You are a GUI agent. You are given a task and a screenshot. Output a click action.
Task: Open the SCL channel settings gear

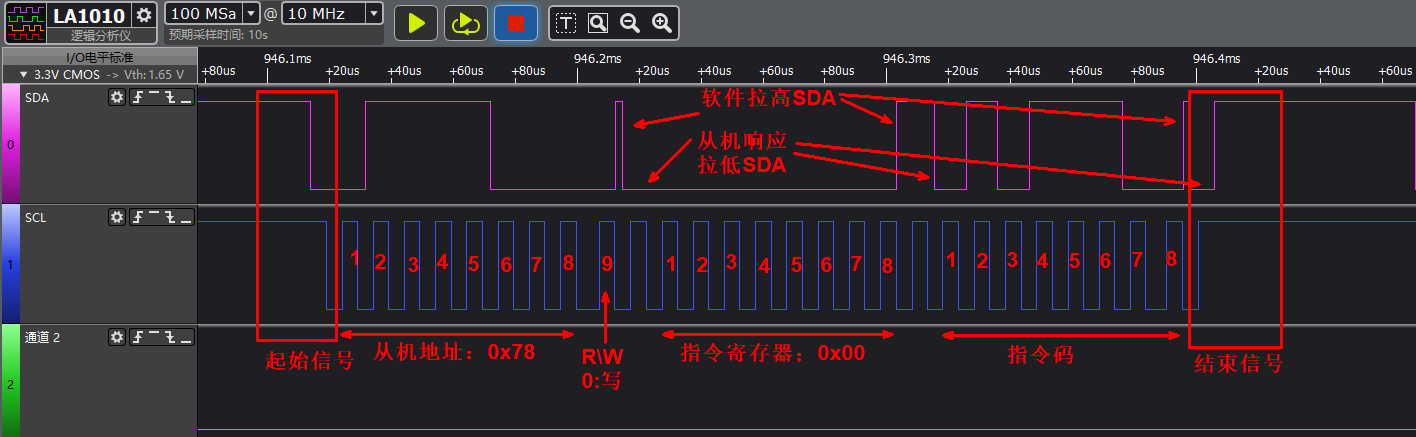coord(117,217)
